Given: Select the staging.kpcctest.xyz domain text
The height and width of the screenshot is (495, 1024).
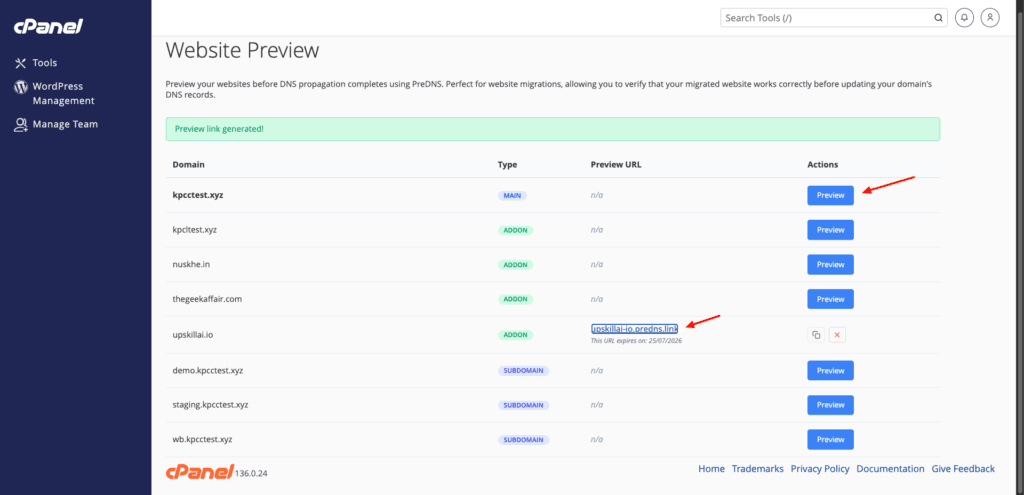Looking at the screenshot, I should pyautogui.click(x=210, y=405).
